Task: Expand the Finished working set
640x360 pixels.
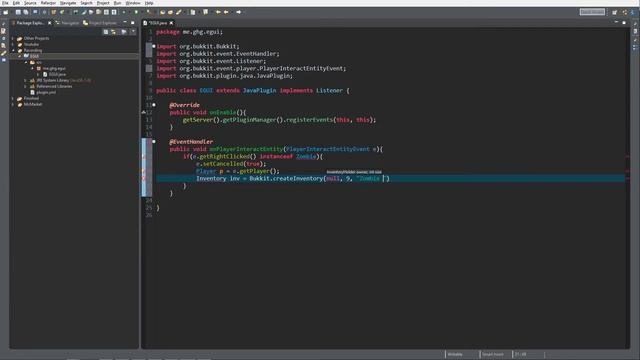Action: (13, 98)
